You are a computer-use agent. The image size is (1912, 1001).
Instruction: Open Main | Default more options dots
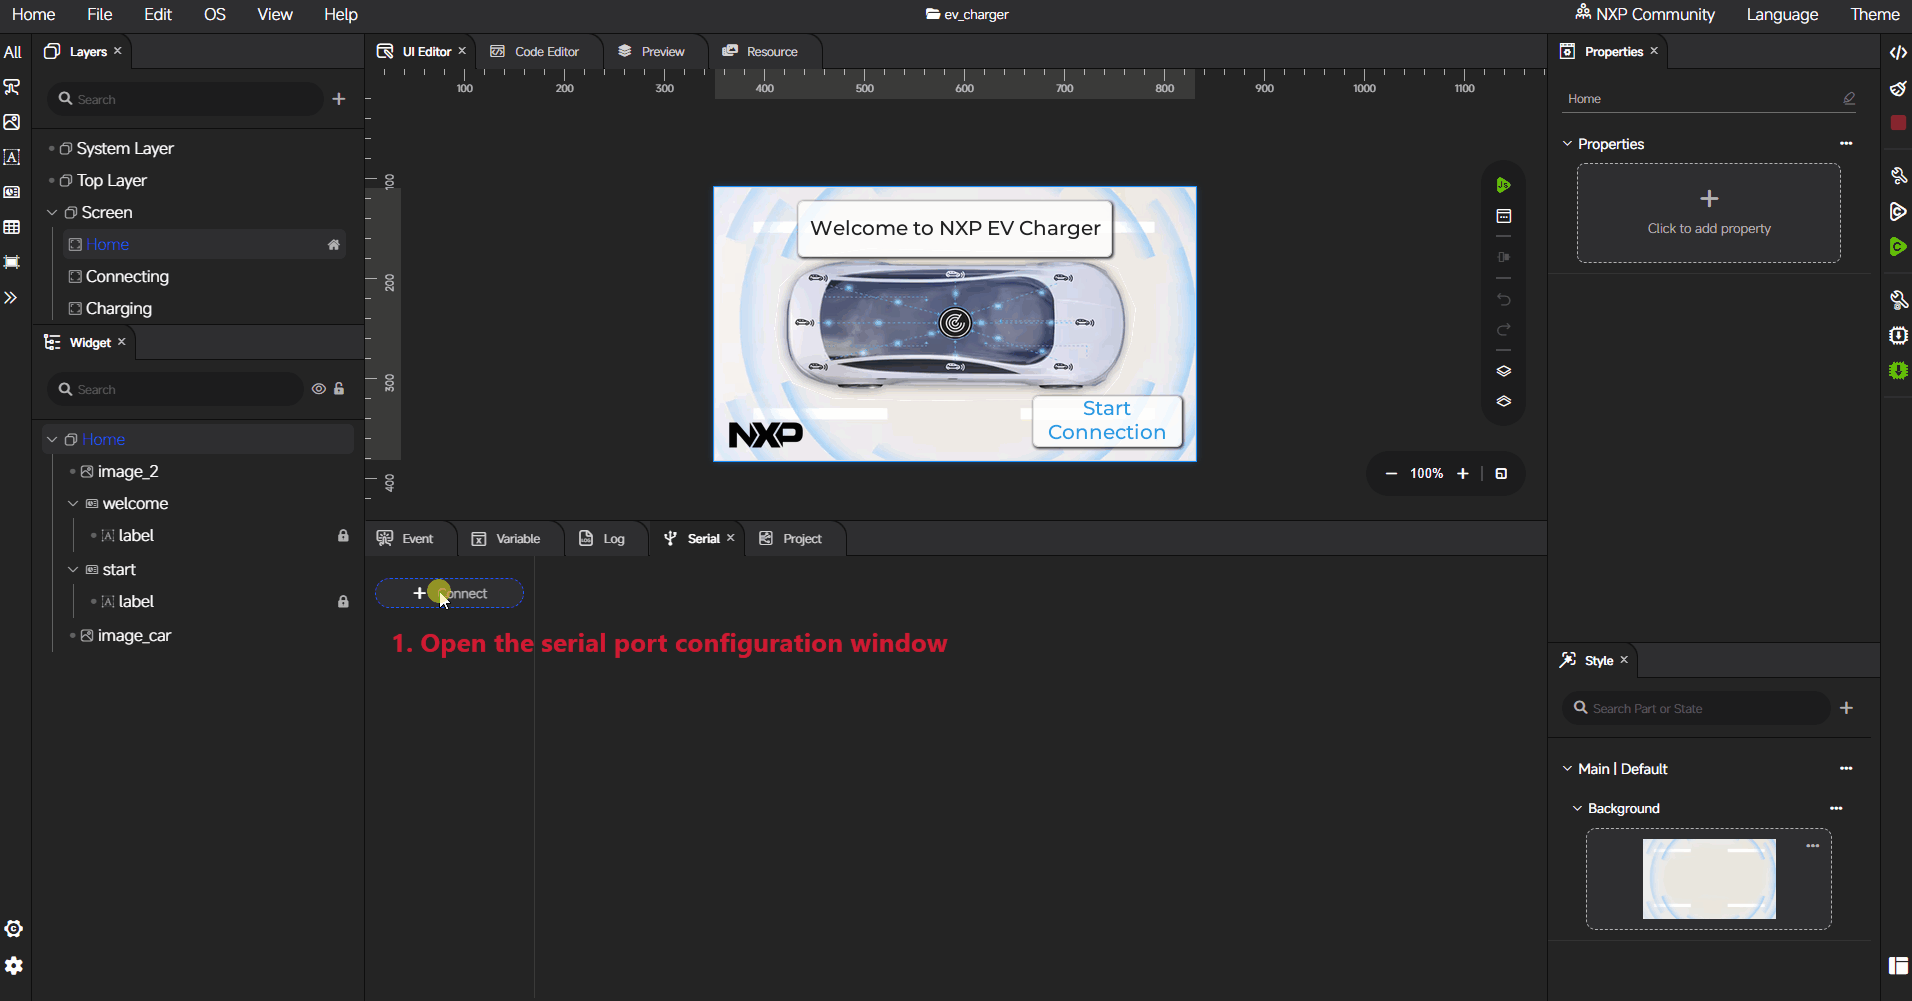coord(1846,769)
